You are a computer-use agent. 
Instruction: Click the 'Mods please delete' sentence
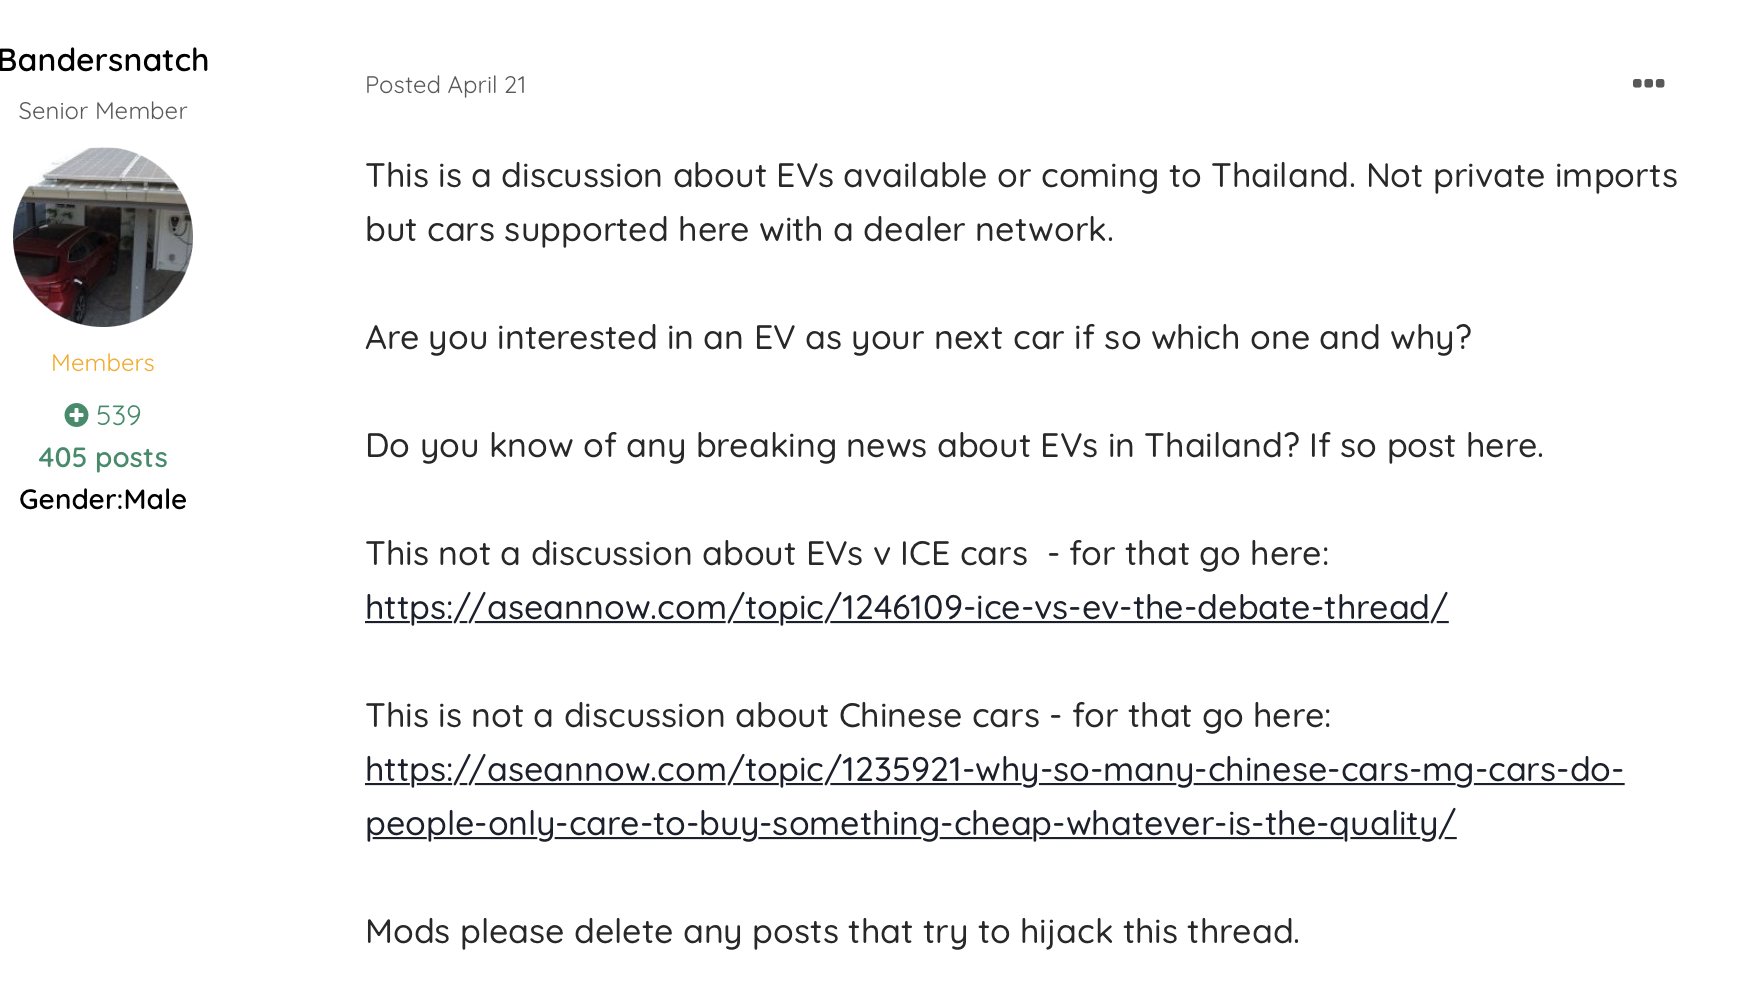(832, 931)
